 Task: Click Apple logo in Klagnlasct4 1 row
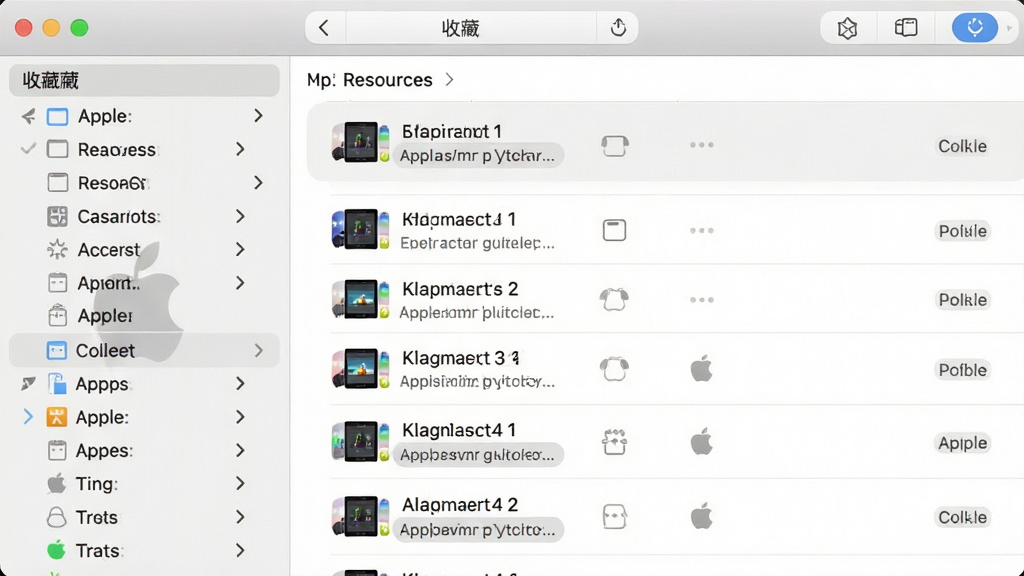click(701, 441)
